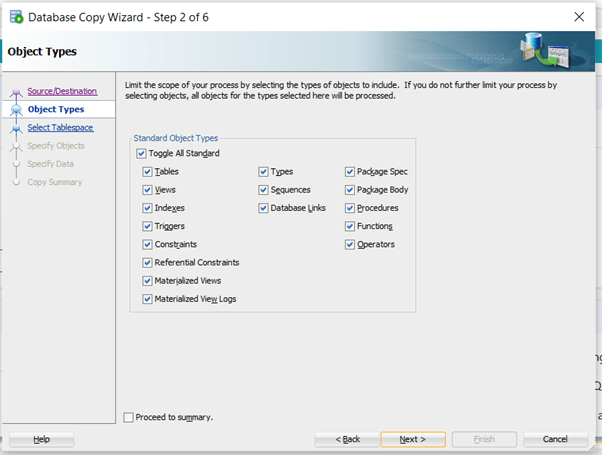Click the Database Copy Wizard title bar icon

point(15,17)
